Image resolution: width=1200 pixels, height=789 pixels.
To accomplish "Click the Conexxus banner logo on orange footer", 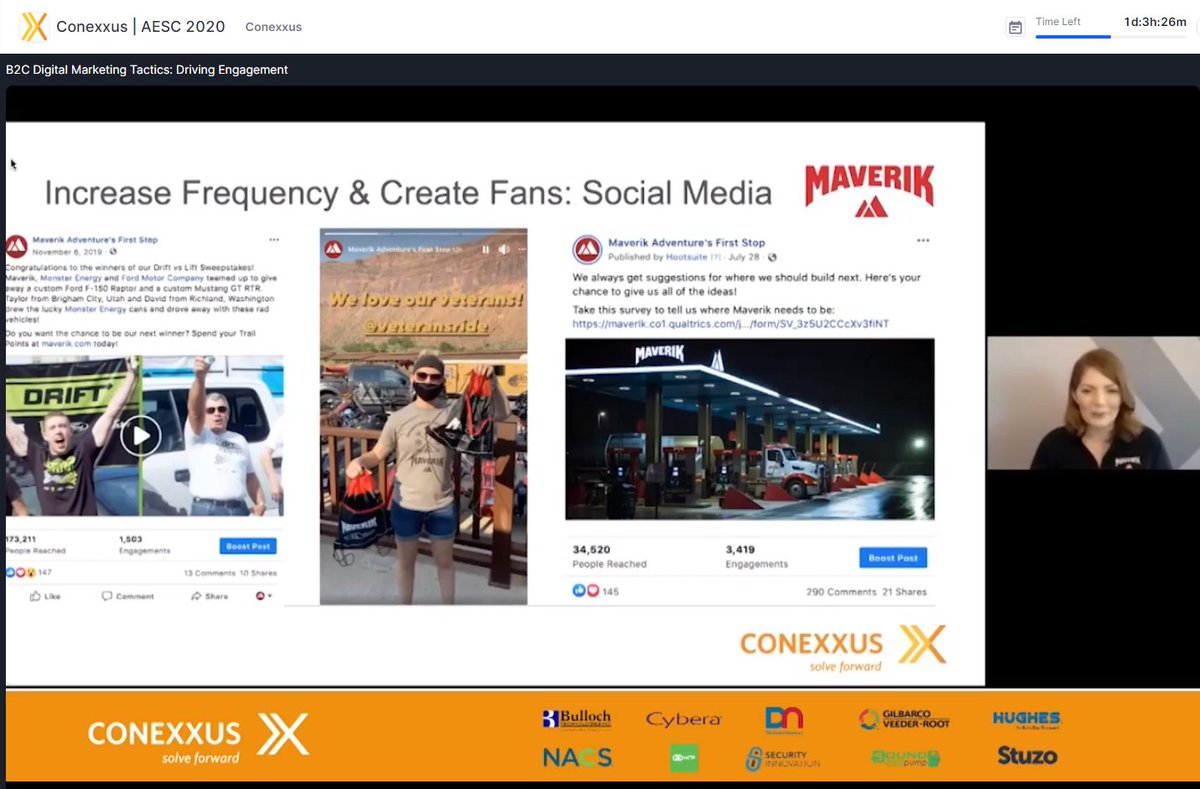I will tap(198, 738).
